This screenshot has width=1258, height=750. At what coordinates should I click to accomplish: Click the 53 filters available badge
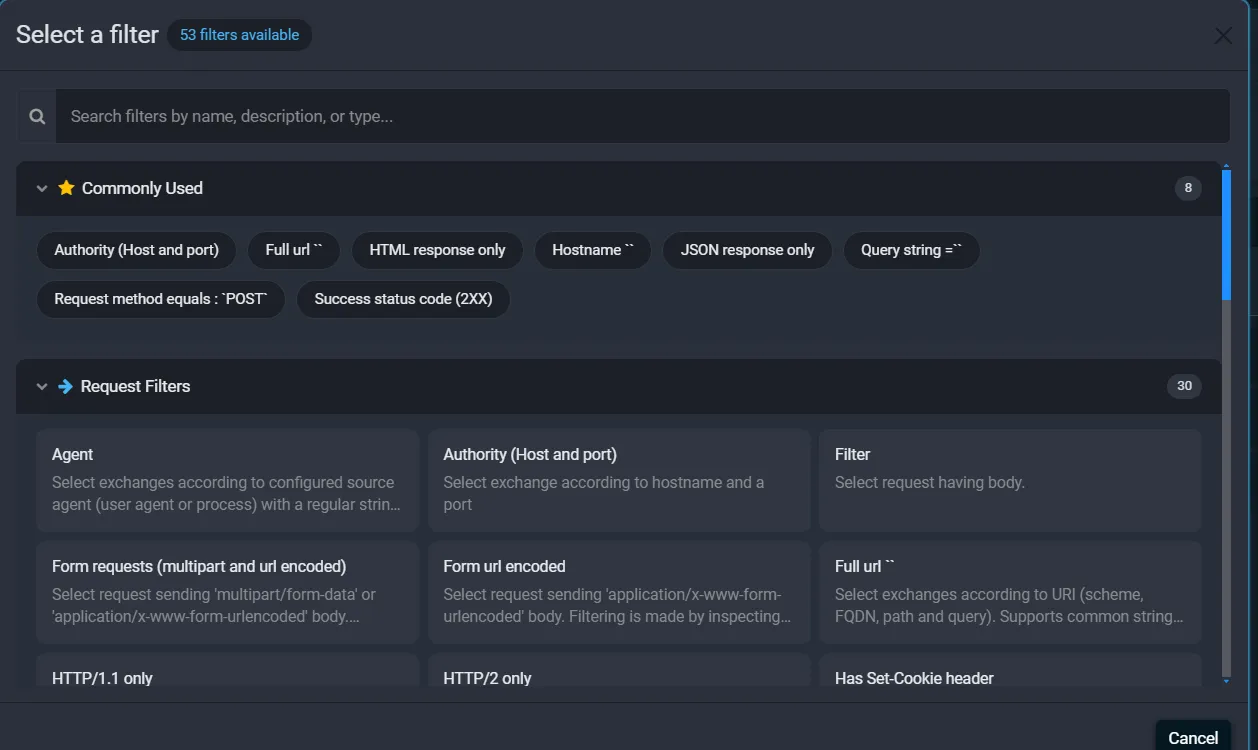tap(239, 35)
